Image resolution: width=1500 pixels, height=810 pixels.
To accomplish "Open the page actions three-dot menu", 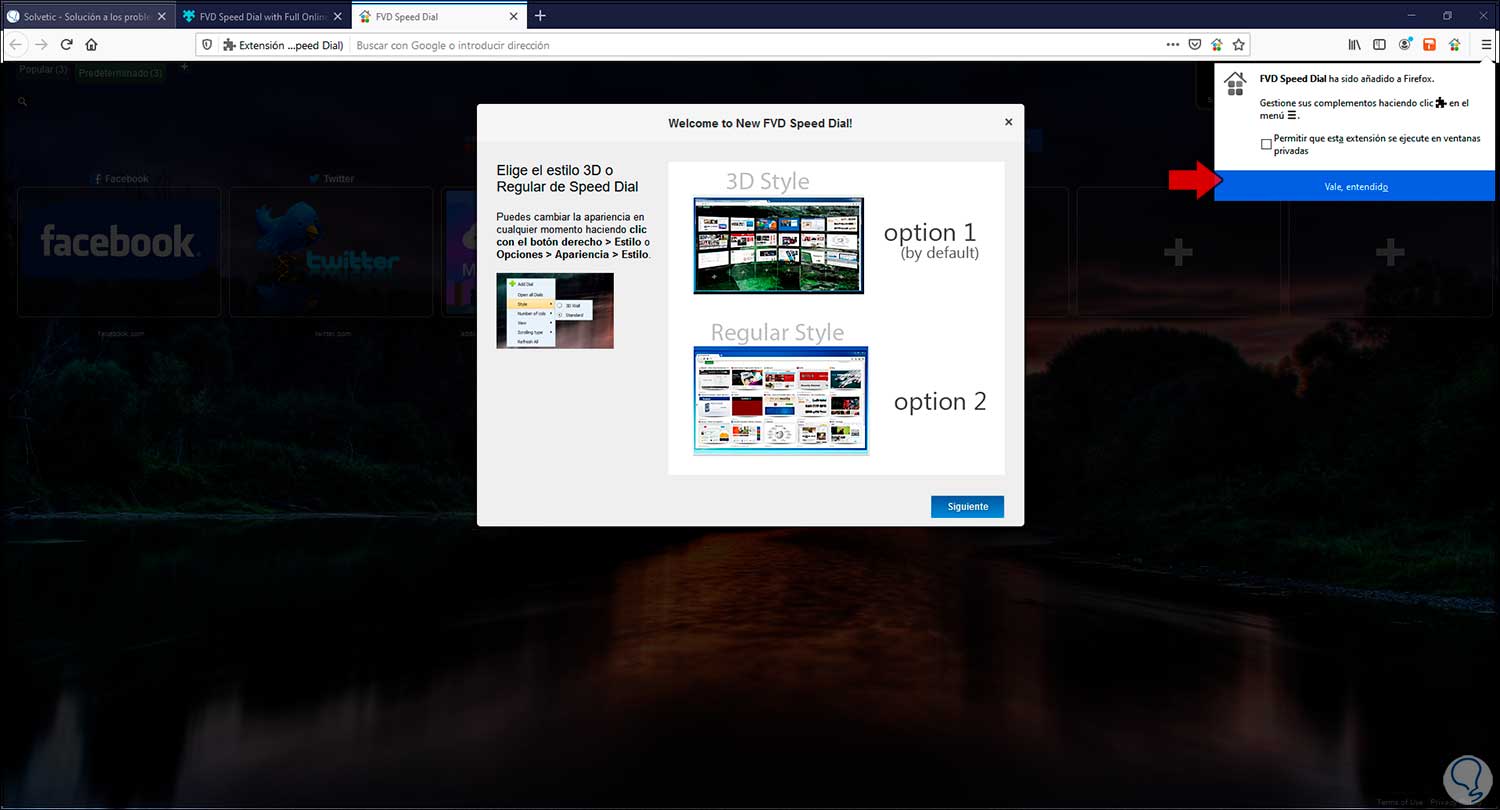I will pyautogui.click(x=1173, y=45).
